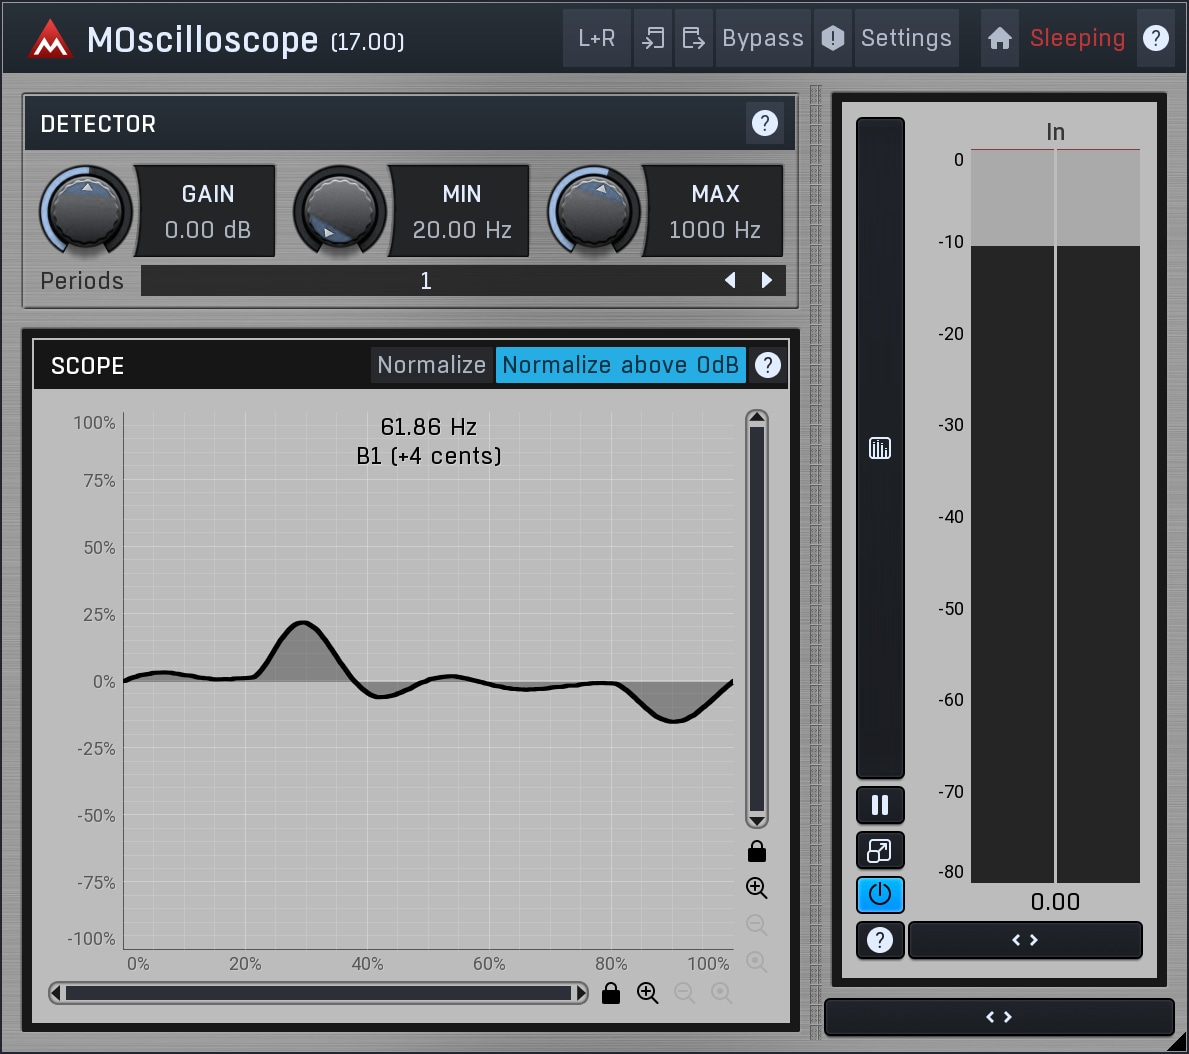
Task: Expand the meter panel width arrows
Action: (1025, 940)
